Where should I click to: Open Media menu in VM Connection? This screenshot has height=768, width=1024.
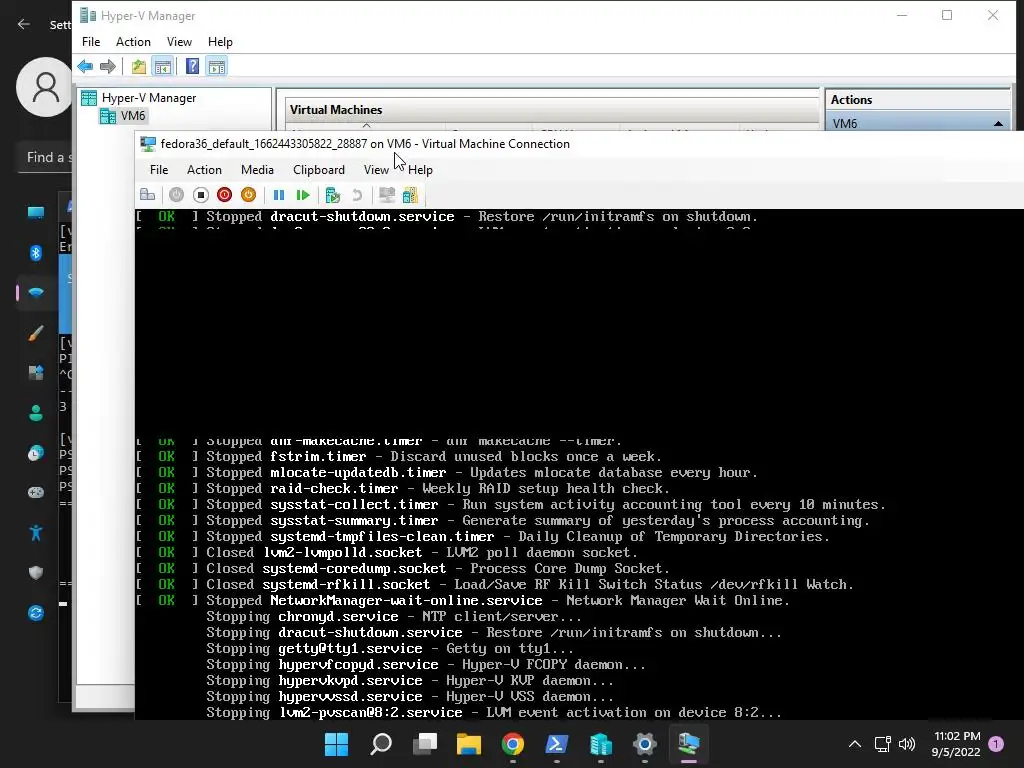(x=257, y=170)
